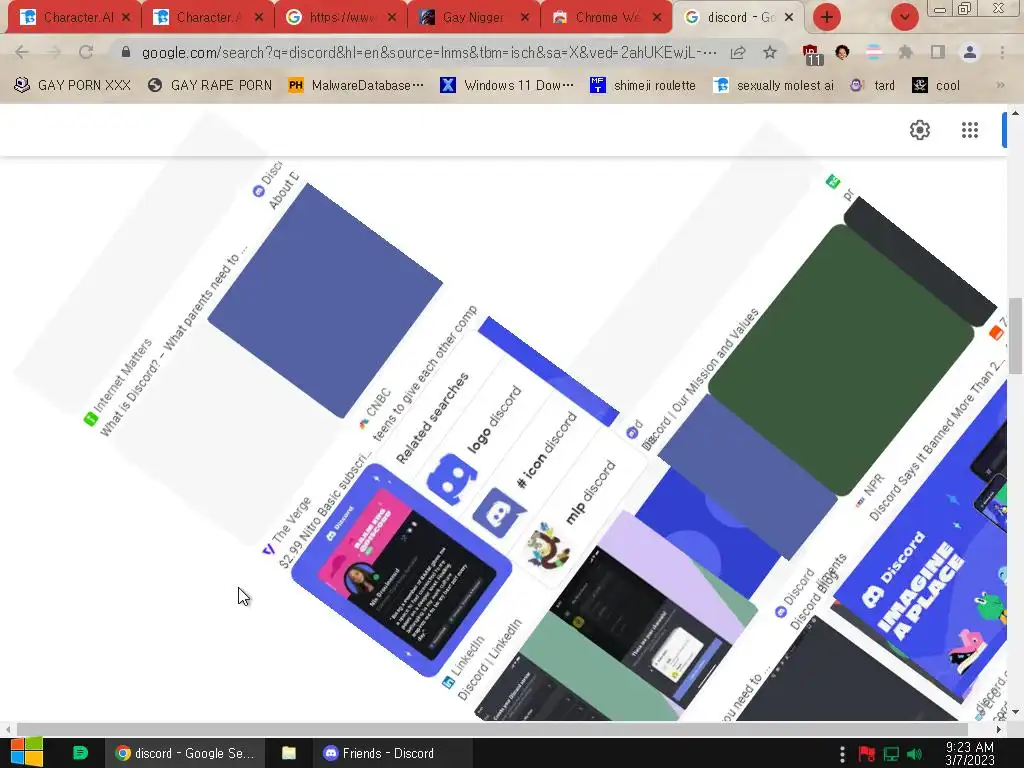Open Google quick settings gear
Screen dimensions: 1024x768
[920, 130]
